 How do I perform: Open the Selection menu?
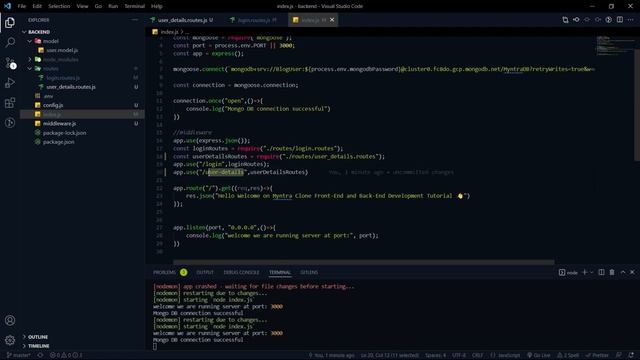(59, 6)
